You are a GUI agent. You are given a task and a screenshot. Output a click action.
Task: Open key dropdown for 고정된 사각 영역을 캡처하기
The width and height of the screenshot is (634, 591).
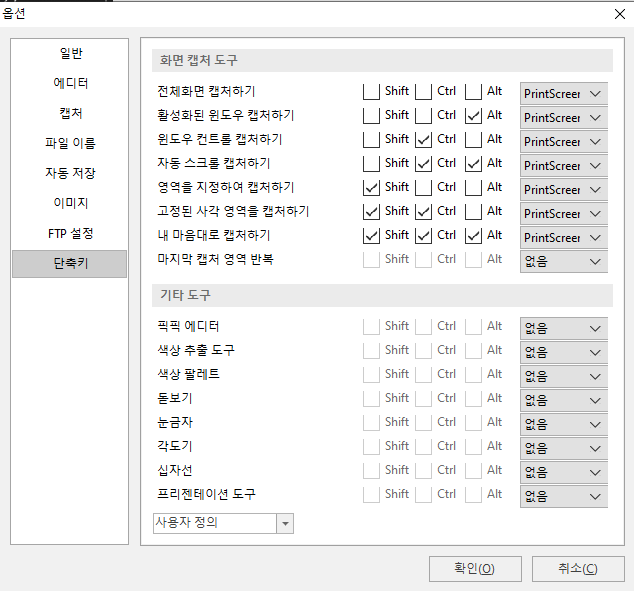(564, 213)
